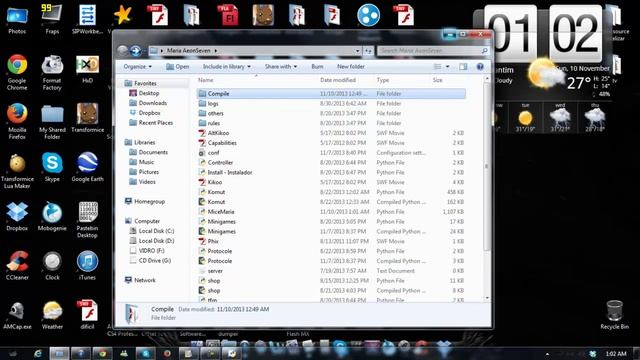The image size is (640, 360).
Task: Click the Explorer back navigation arrow
Action: [122, 51]
